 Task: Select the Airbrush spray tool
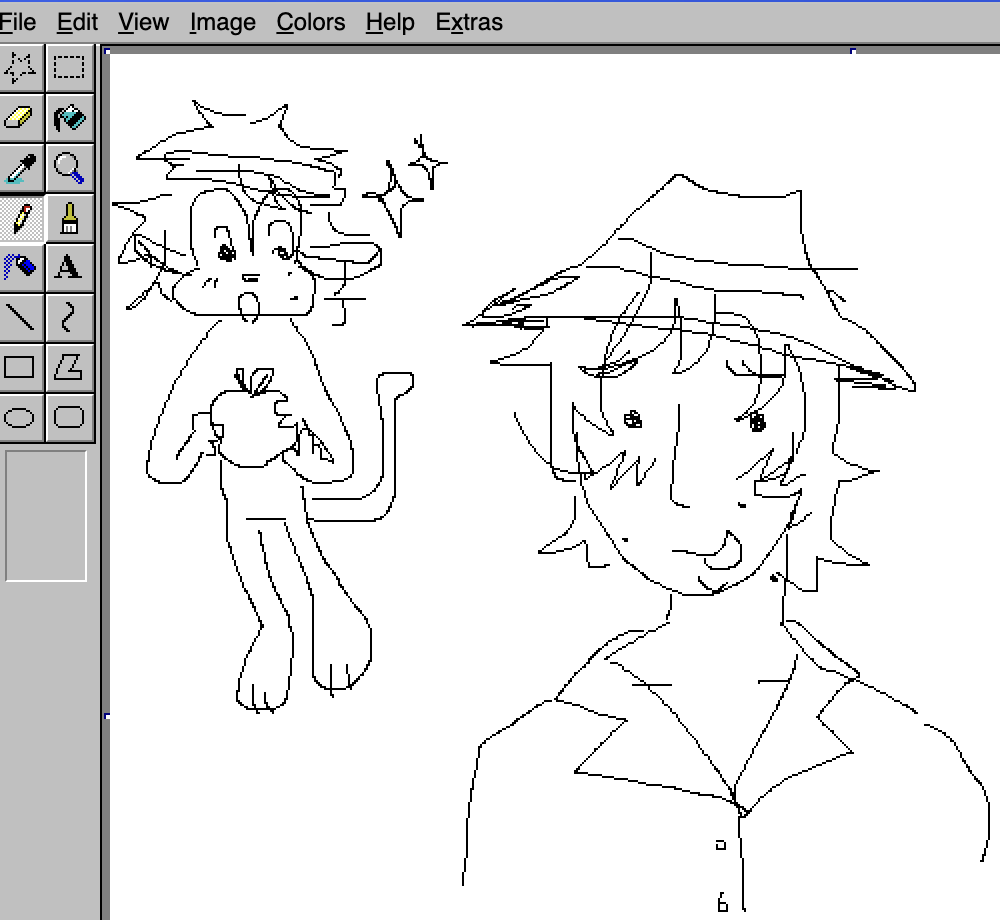[x=20, y=268]
